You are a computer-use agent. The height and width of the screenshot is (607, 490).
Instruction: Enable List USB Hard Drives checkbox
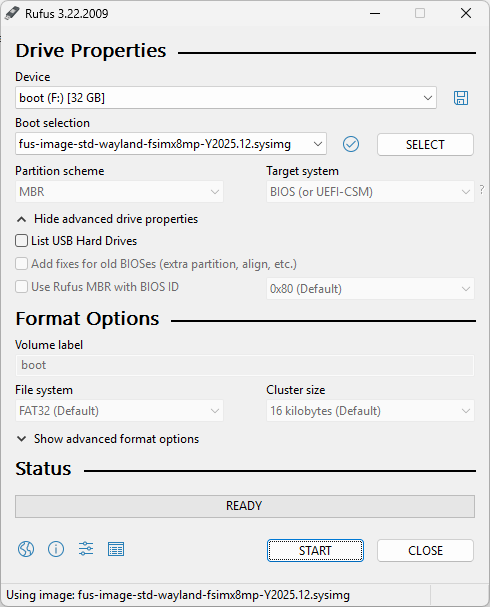[x=21, y=241]
